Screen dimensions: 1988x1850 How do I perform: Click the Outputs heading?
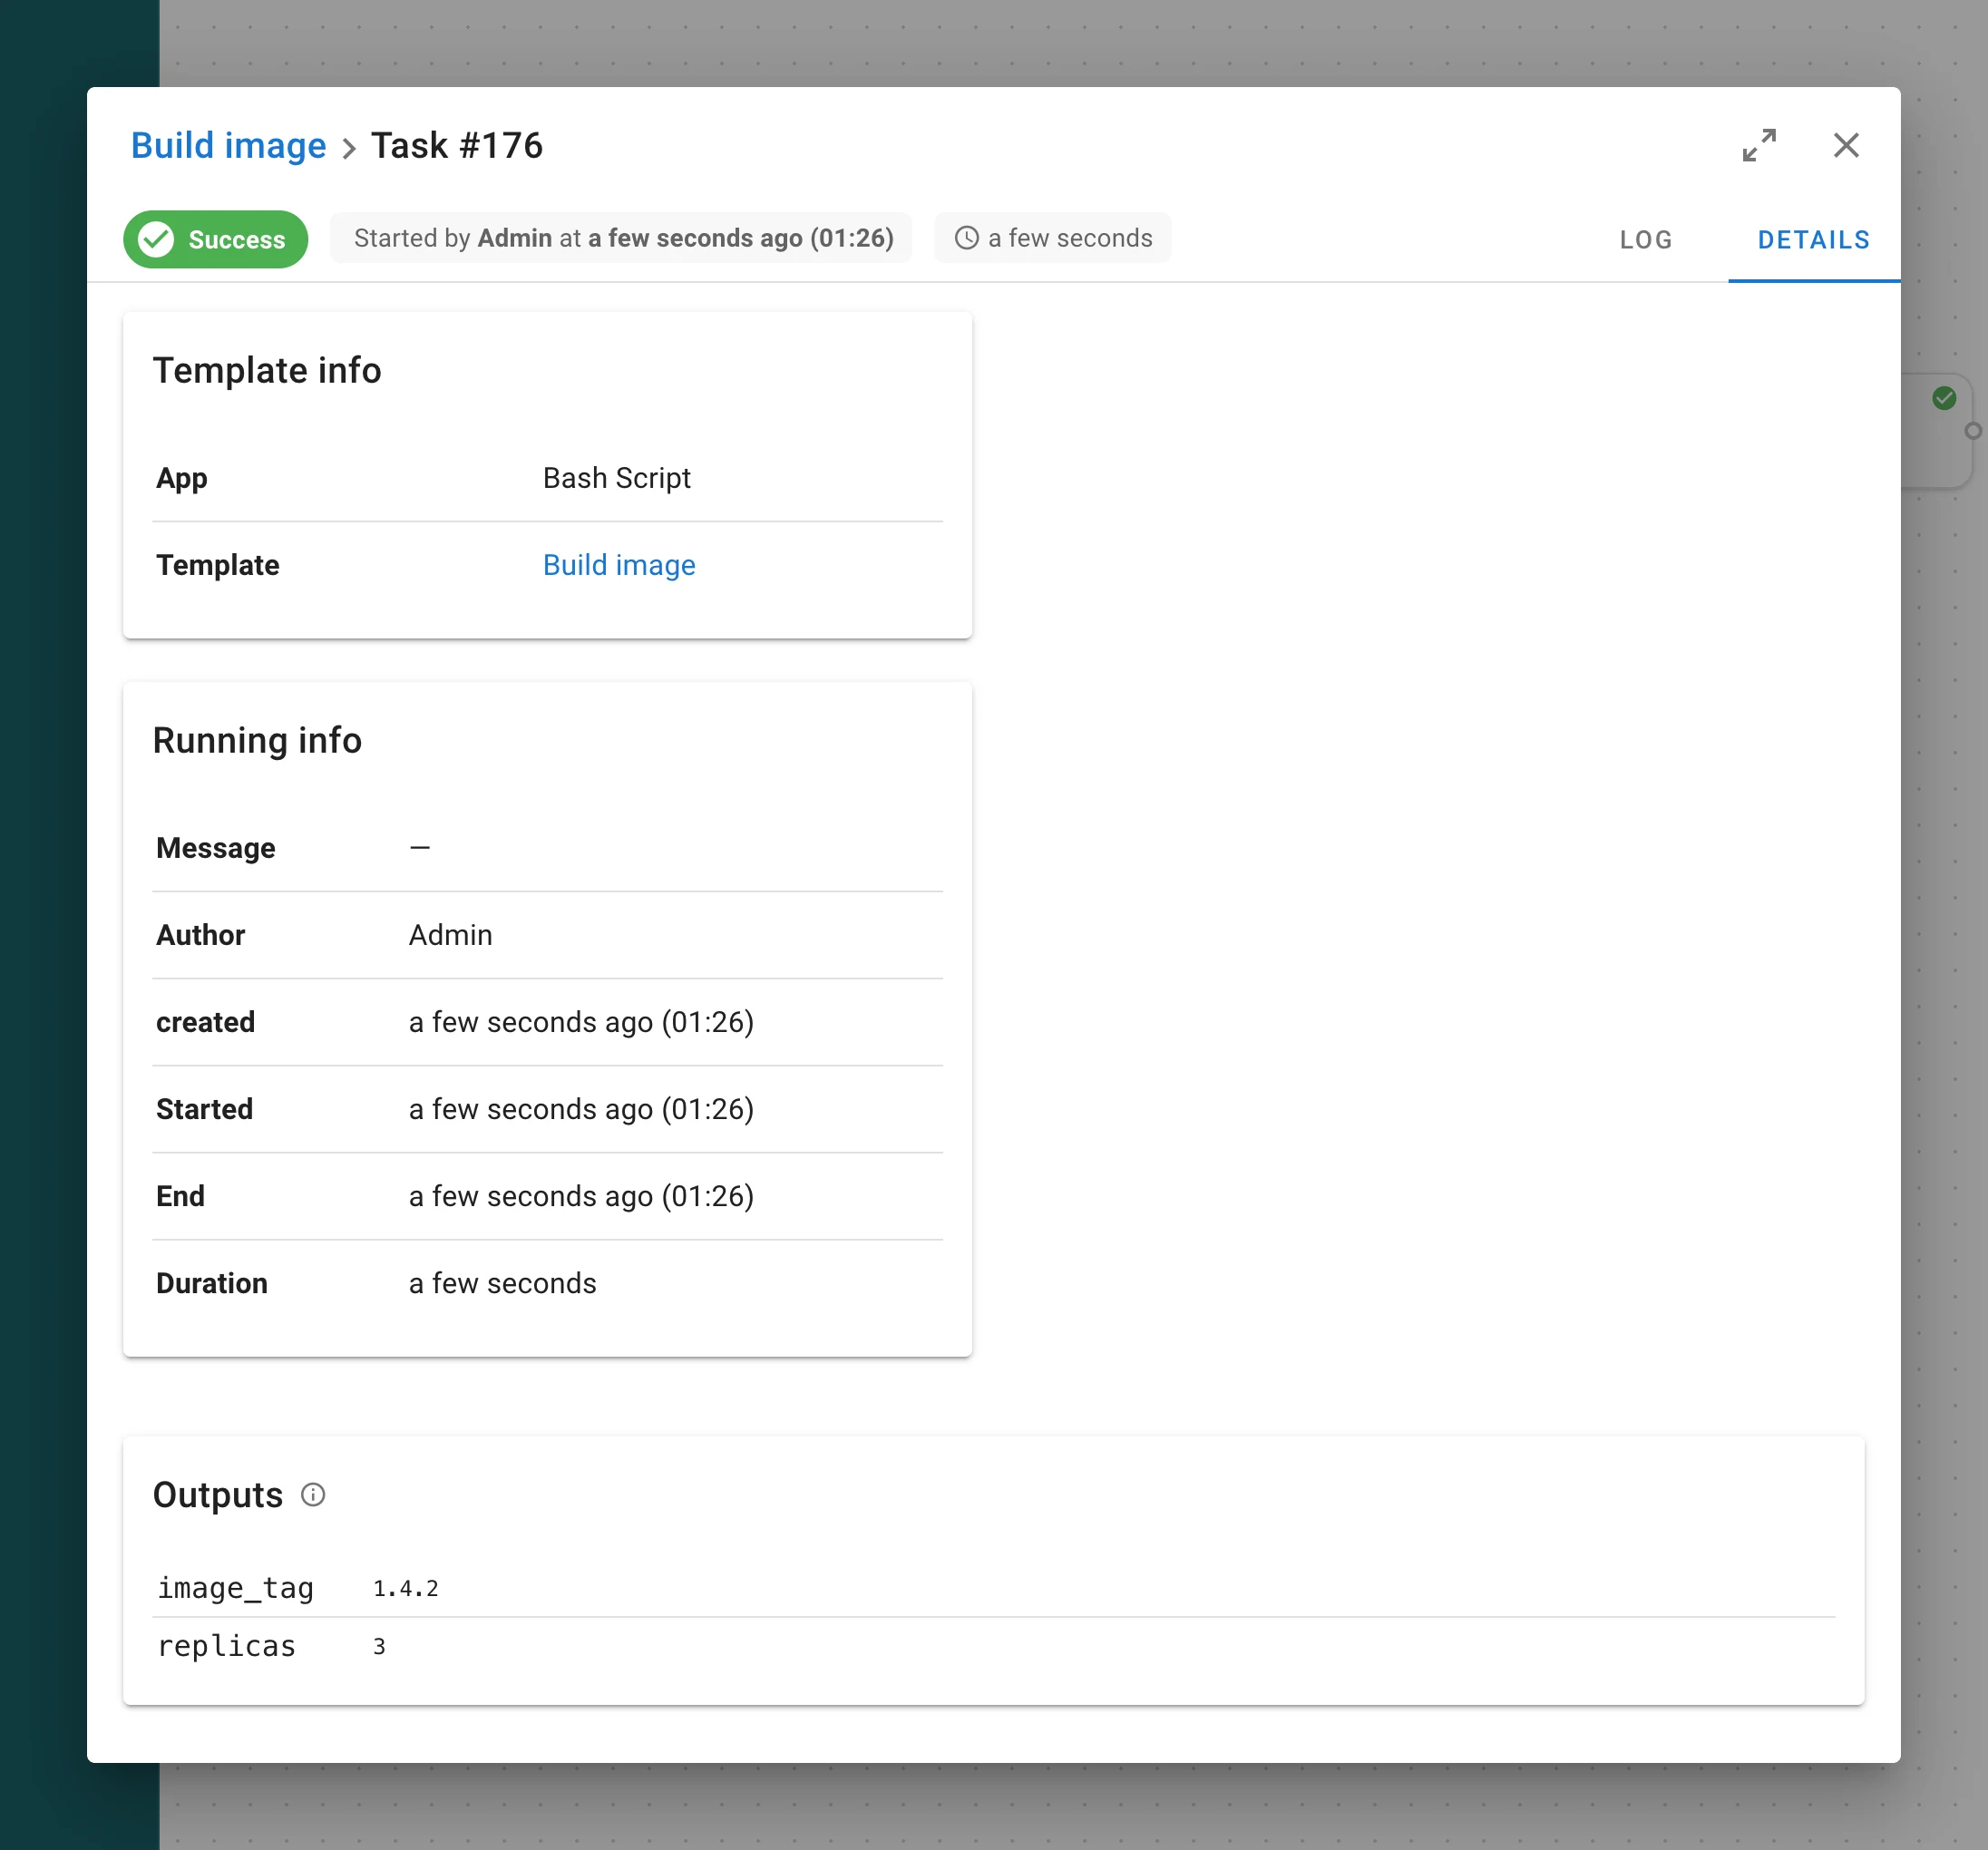(x=218, y=1494)
